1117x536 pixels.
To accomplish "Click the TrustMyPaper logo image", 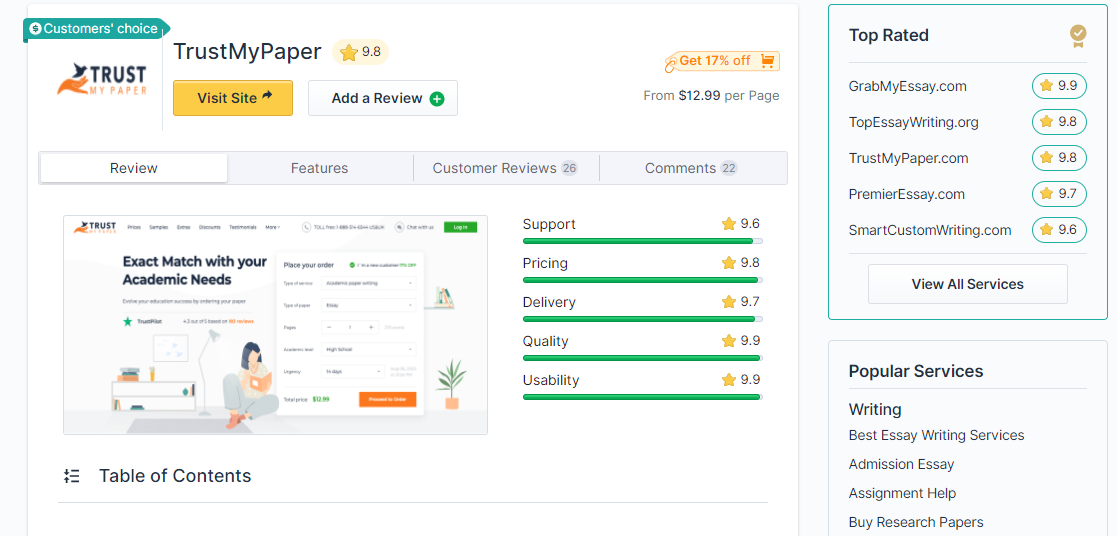I will [x=102, y=79].
